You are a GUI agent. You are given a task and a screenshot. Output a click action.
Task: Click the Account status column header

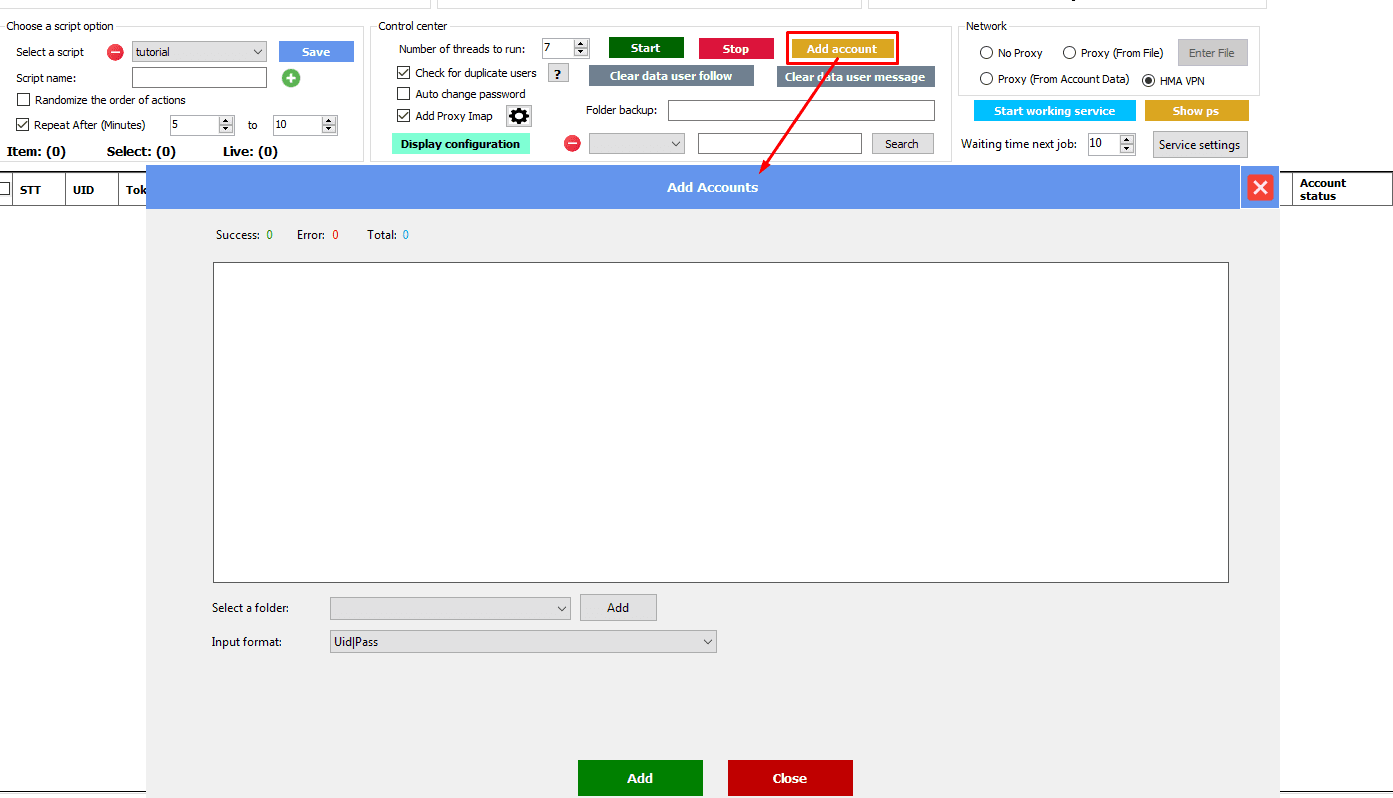1323,190
